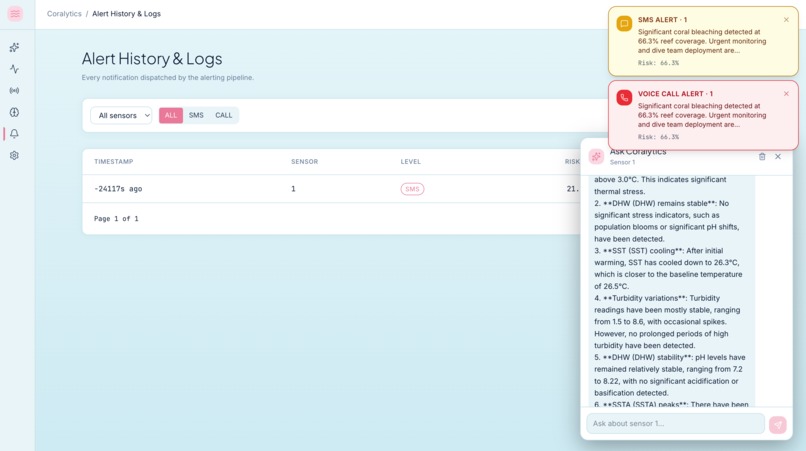Select the ALL filter tab
Screen dimensions: 806x451
pos(171,115)
